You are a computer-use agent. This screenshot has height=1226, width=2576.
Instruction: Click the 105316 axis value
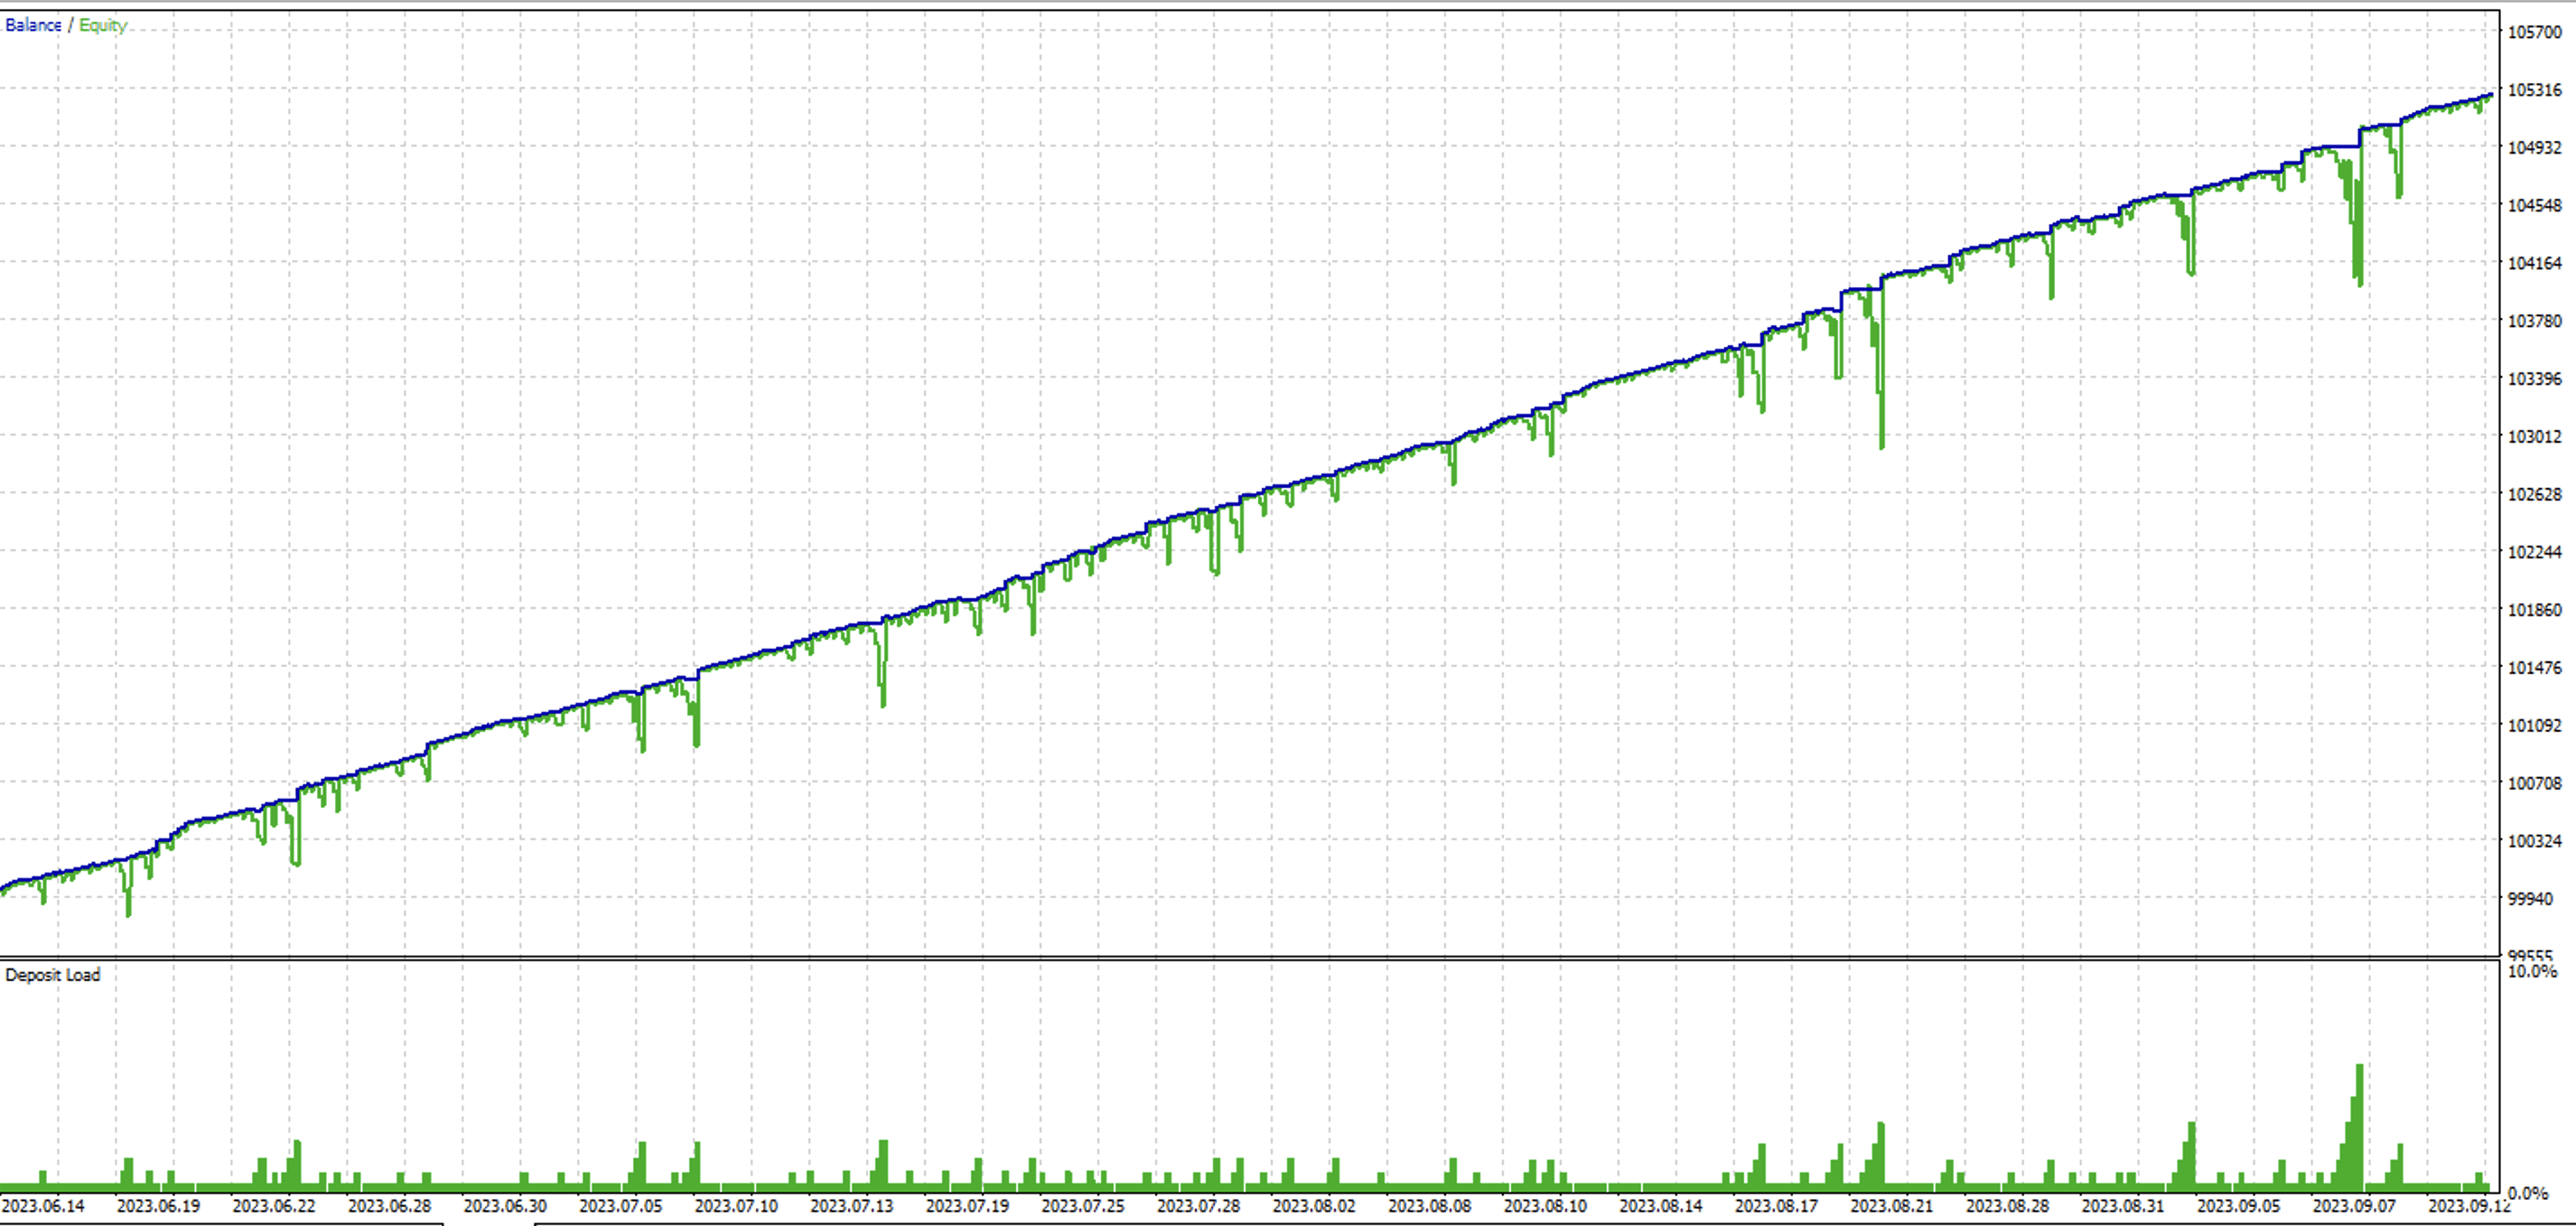coord(2534,90)
